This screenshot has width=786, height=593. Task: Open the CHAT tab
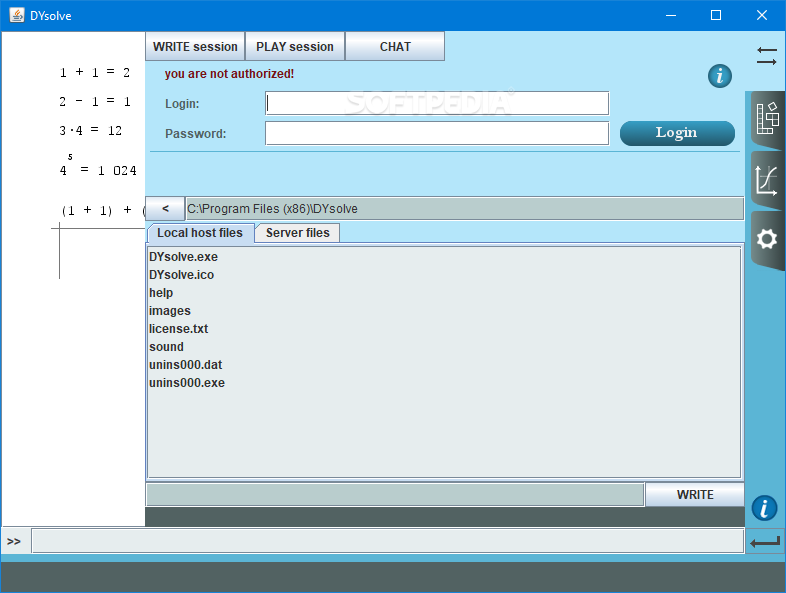click(395, 47)
